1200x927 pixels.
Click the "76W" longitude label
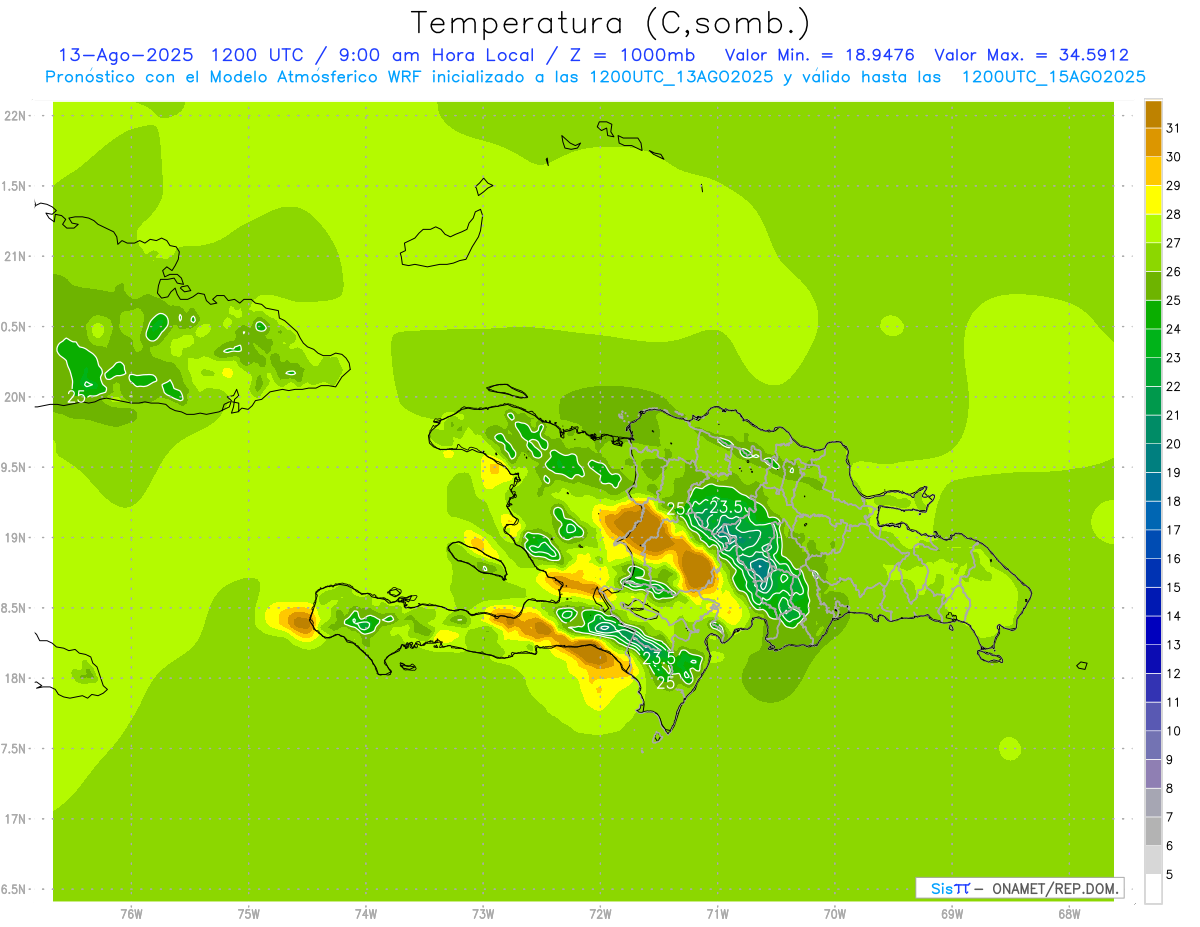coord(131,914)
